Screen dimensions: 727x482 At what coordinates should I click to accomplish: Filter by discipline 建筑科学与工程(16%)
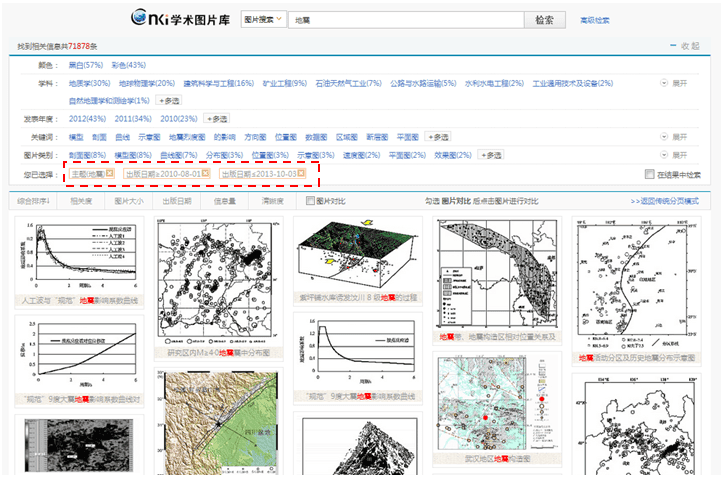(x=219, y=83)
